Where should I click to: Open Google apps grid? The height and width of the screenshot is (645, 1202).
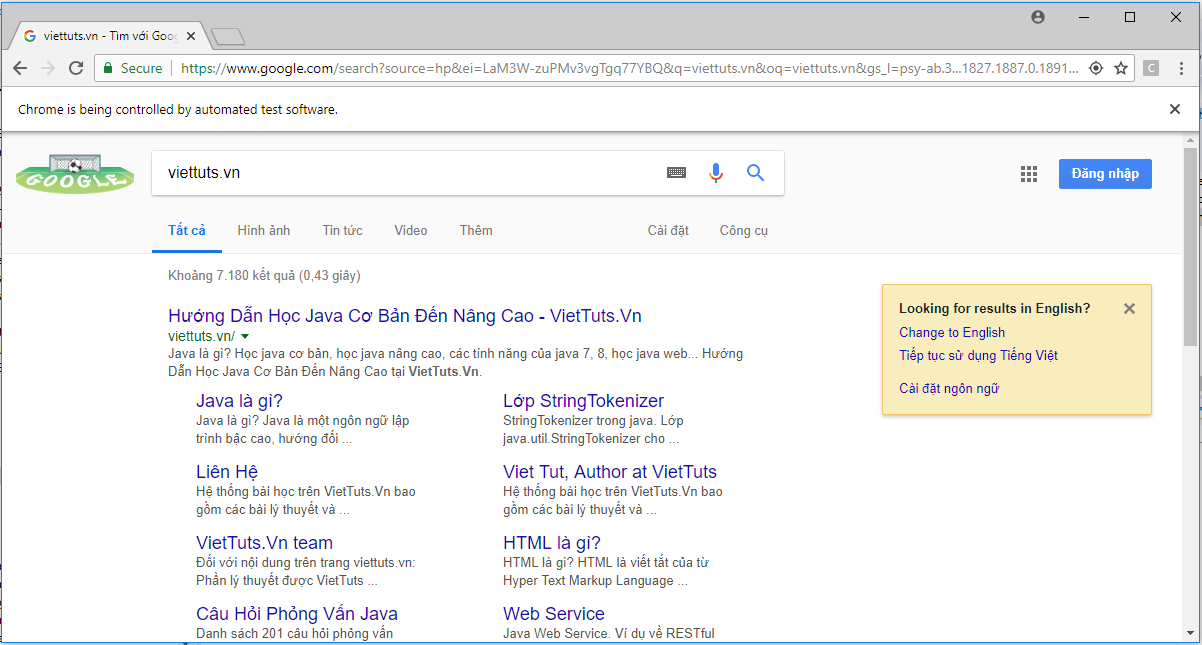tap(1029, 174)
